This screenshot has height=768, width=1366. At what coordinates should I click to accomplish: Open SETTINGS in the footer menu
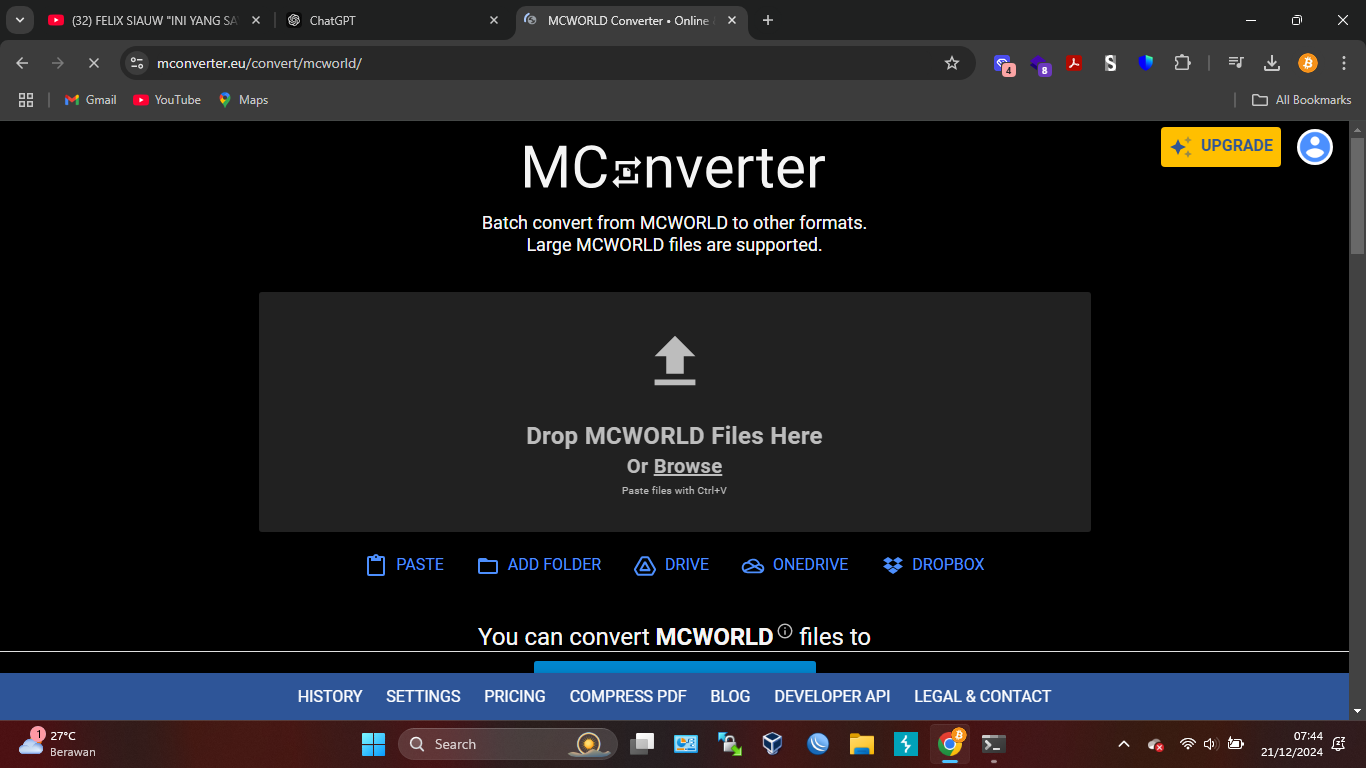423,696
